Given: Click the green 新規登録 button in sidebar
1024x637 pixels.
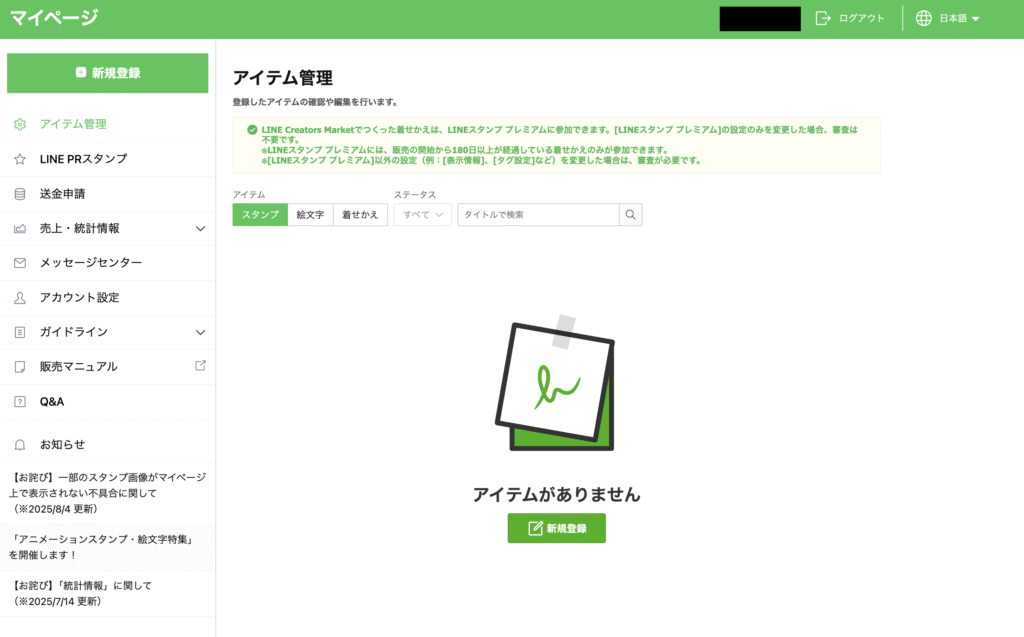Looking at the screenshot, I should pos(108,73).
